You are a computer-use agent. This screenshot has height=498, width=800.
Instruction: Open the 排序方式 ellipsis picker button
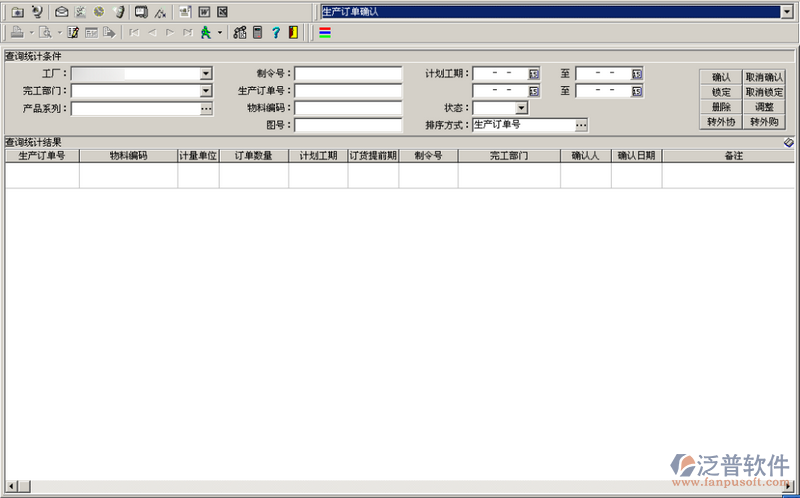point(581,125)
